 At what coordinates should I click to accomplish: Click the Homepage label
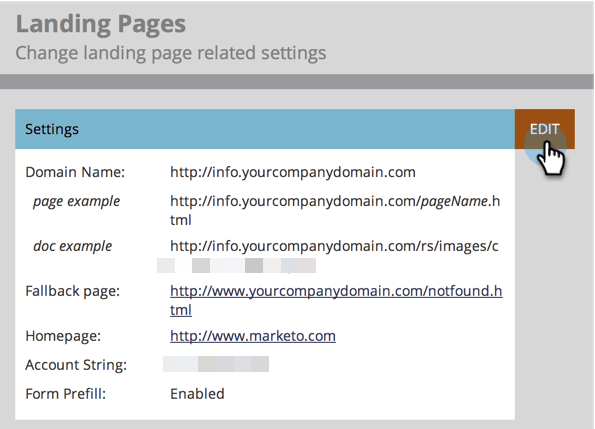click(63, 336)
